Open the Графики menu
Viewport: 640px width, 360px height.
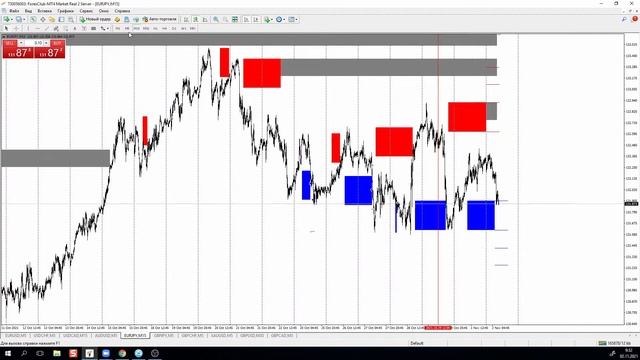tap(65, 11)
